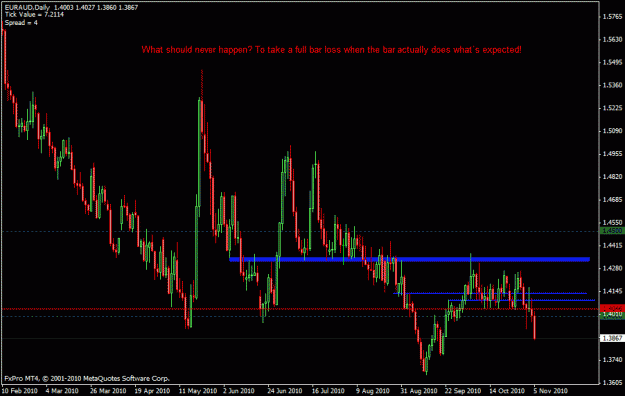This screenshot has width=625, height=396.
Task: Click the '19 Apr 2010' date label
Action: pyautogui.click(x=152, y=391)
